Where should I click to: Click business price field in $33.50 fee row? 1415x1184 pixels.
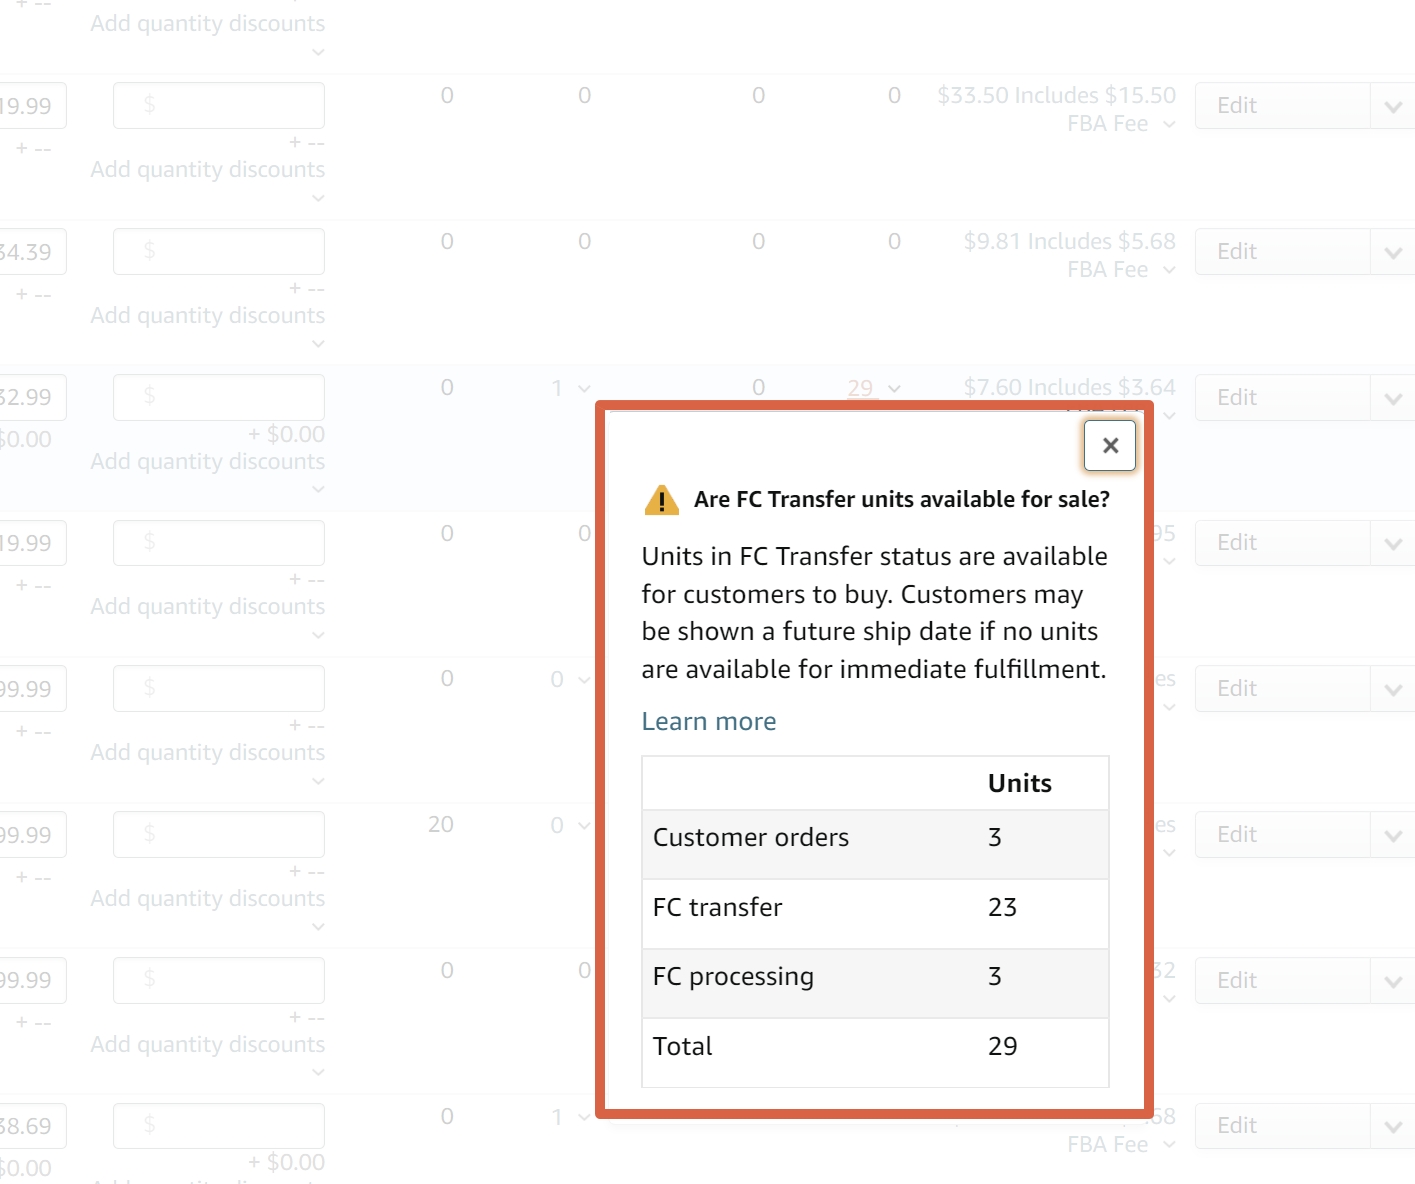click(218, 106)
